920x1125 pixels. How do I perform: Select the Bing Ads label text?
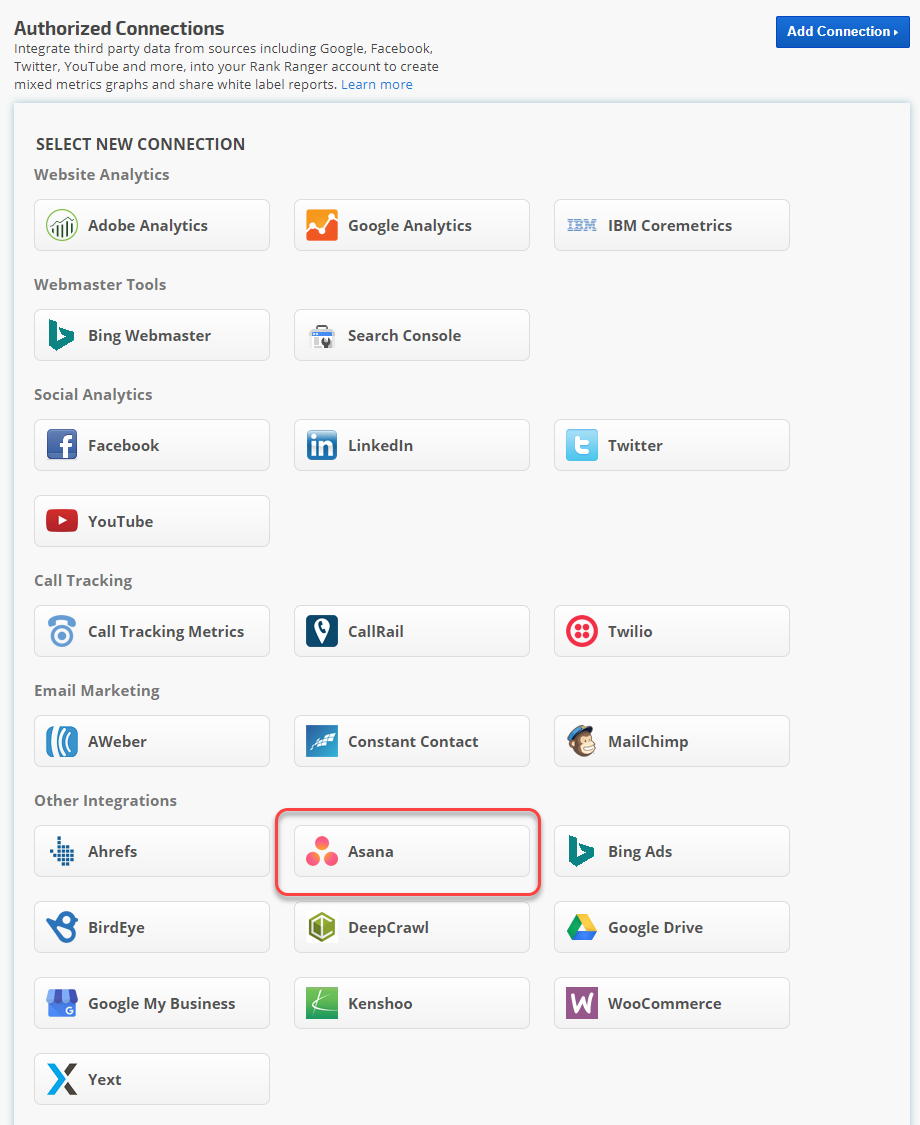[640, 852]
